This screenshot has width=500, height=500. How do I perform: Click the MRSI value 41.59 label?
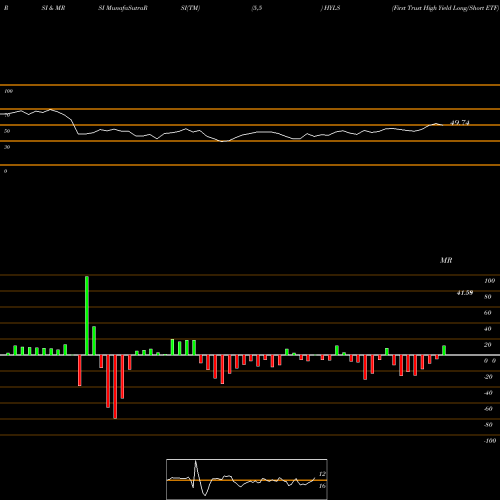coord(465,293)
